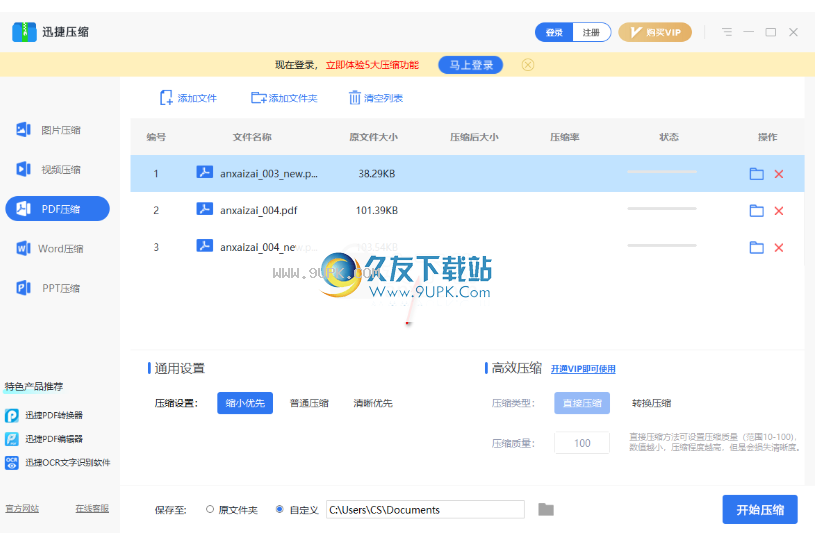Click the 马上登录 banner button
This screenshot has width=818, height=551.
(x=471, y=65)
